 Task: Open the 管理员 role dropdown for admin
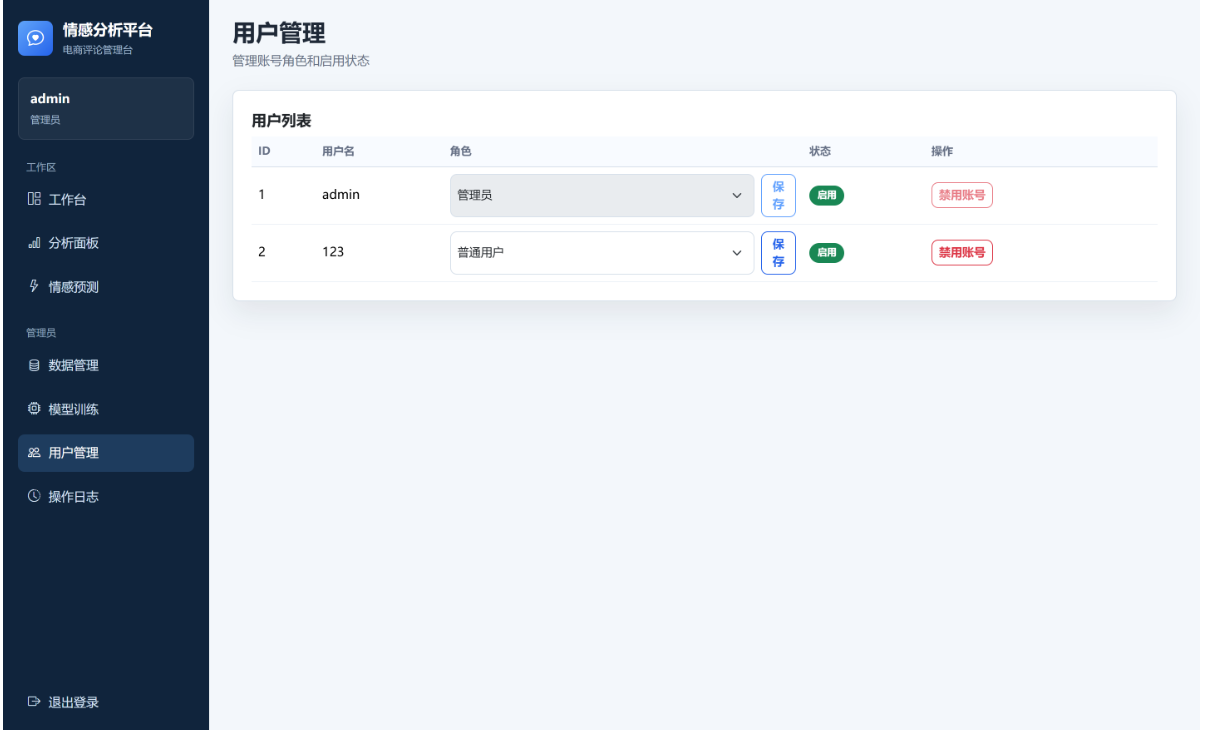pyautogui.click(x=602, y=195)
